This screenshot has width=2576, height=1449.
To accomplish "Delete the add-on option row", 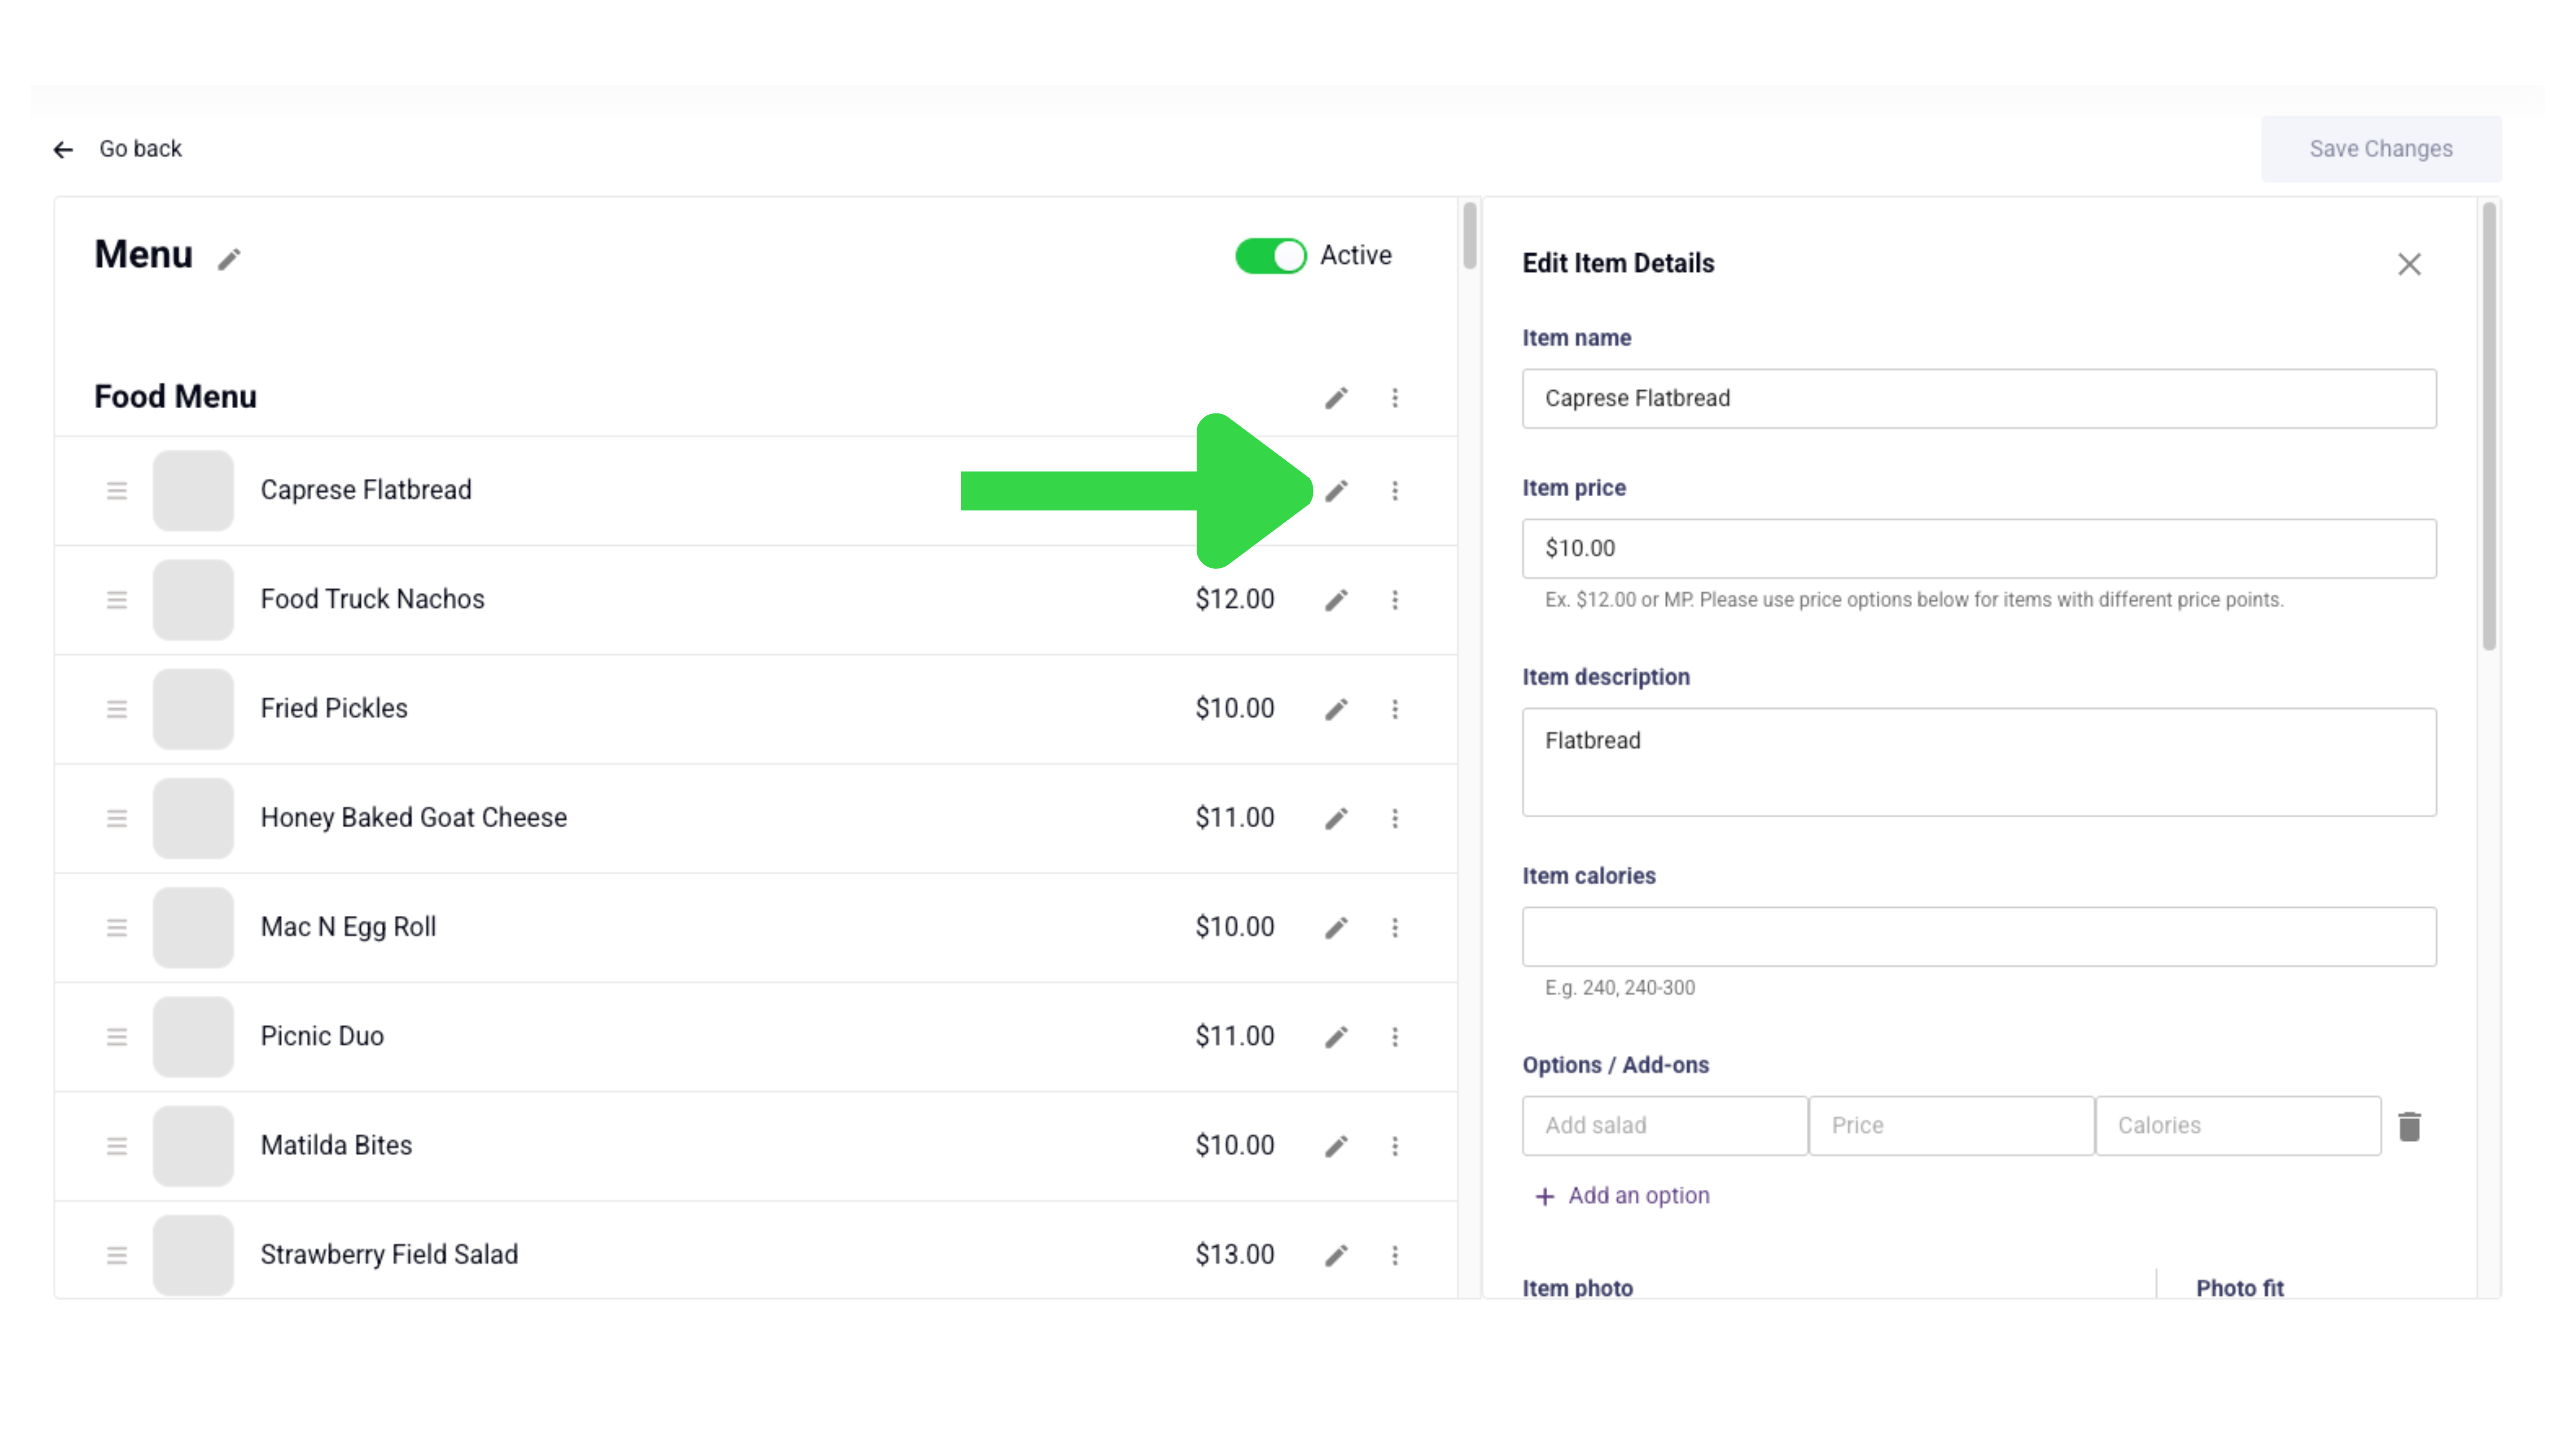I will coord(2409,1127).
